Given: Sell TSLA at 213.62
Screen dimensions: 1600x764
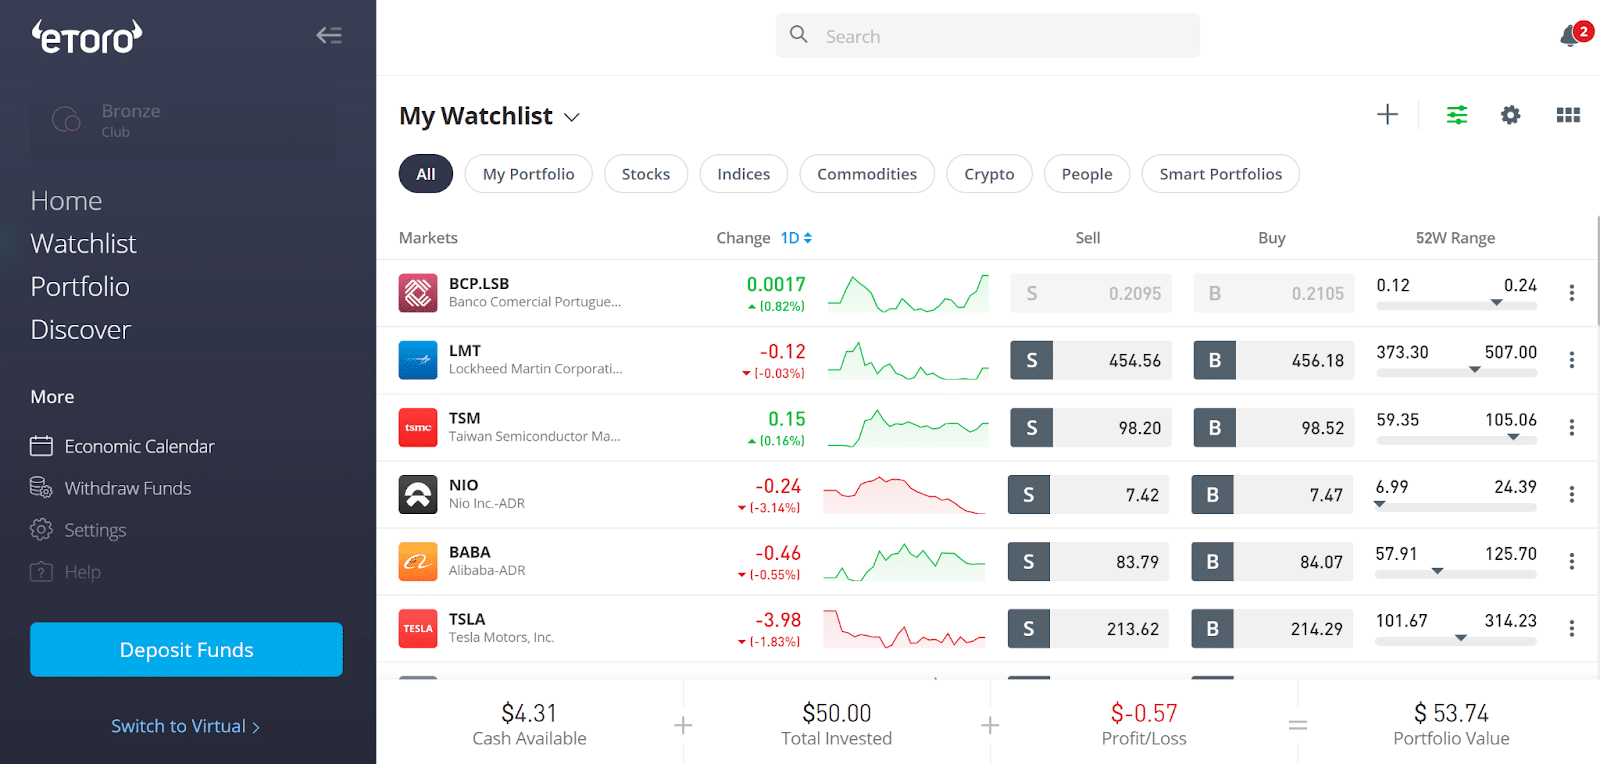Looking at the screenshot, I should (x=1088, y=628).
